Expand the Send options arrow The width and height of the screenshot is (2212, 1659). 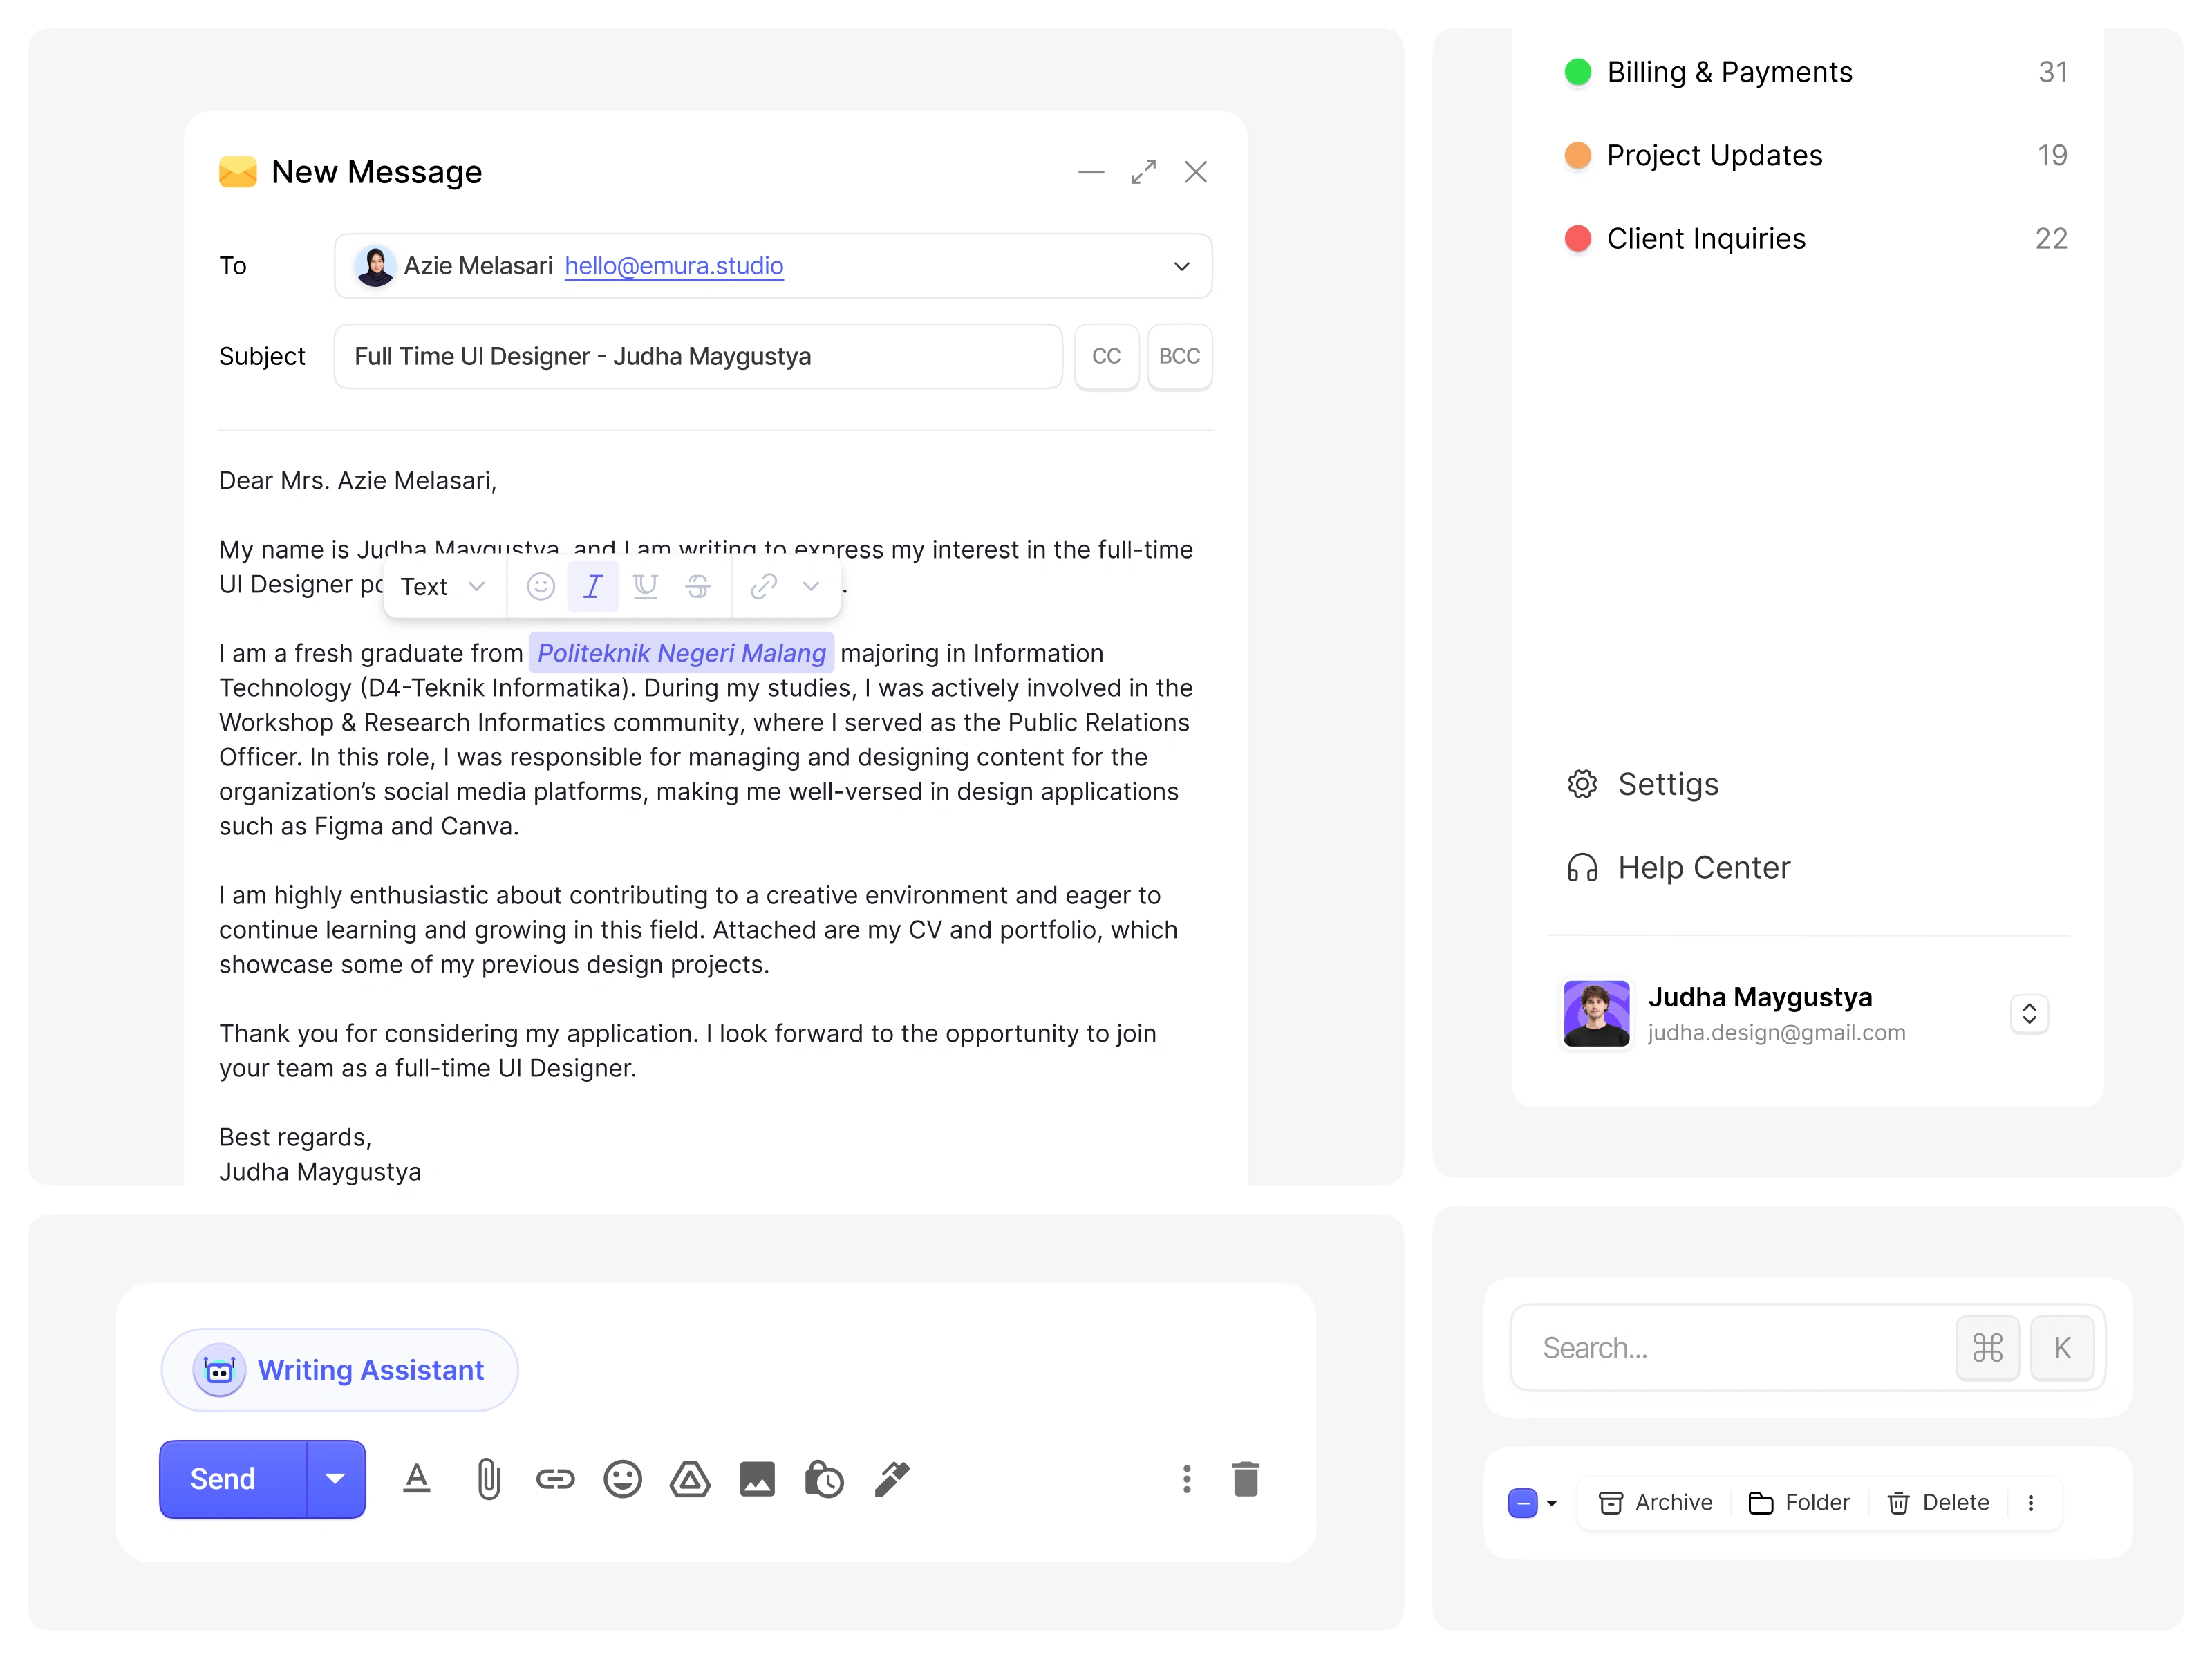click(x=335, y=1479)
